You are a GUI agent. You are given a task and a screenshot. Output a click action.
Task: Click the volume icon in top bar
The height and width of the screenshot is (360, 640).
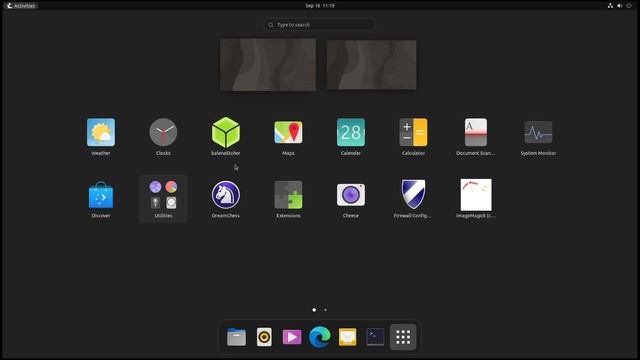coord(620,6)
